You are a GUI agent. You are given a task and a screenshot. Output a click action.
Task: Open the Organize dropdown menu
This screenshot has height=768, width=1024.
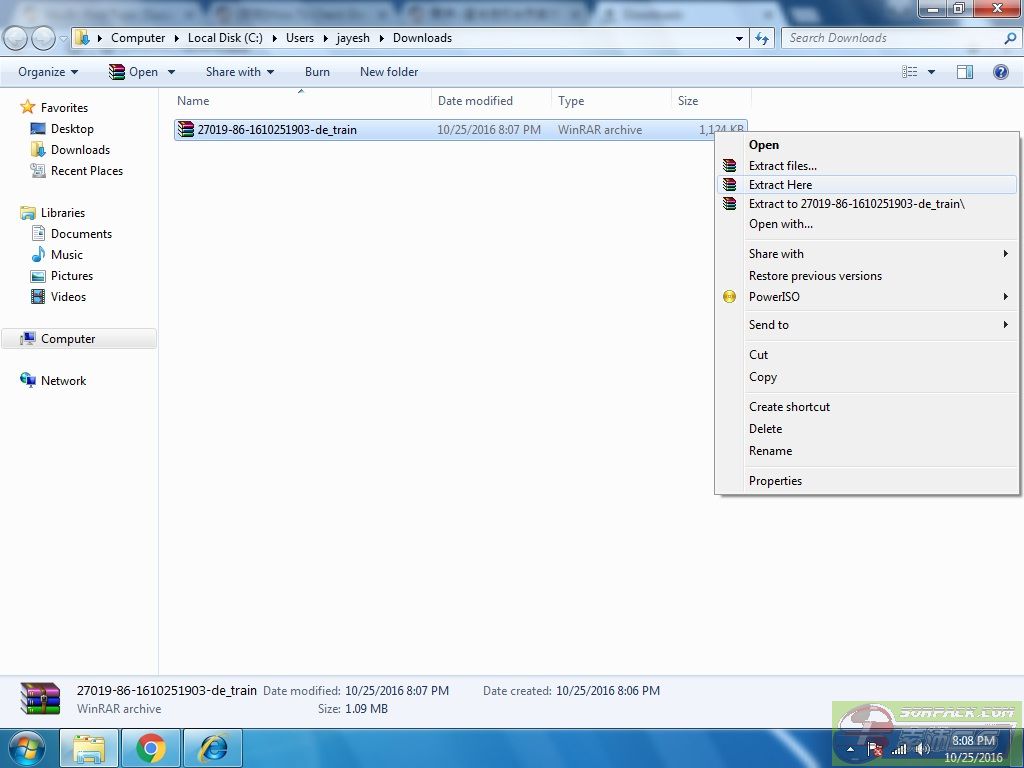point(48,72)
